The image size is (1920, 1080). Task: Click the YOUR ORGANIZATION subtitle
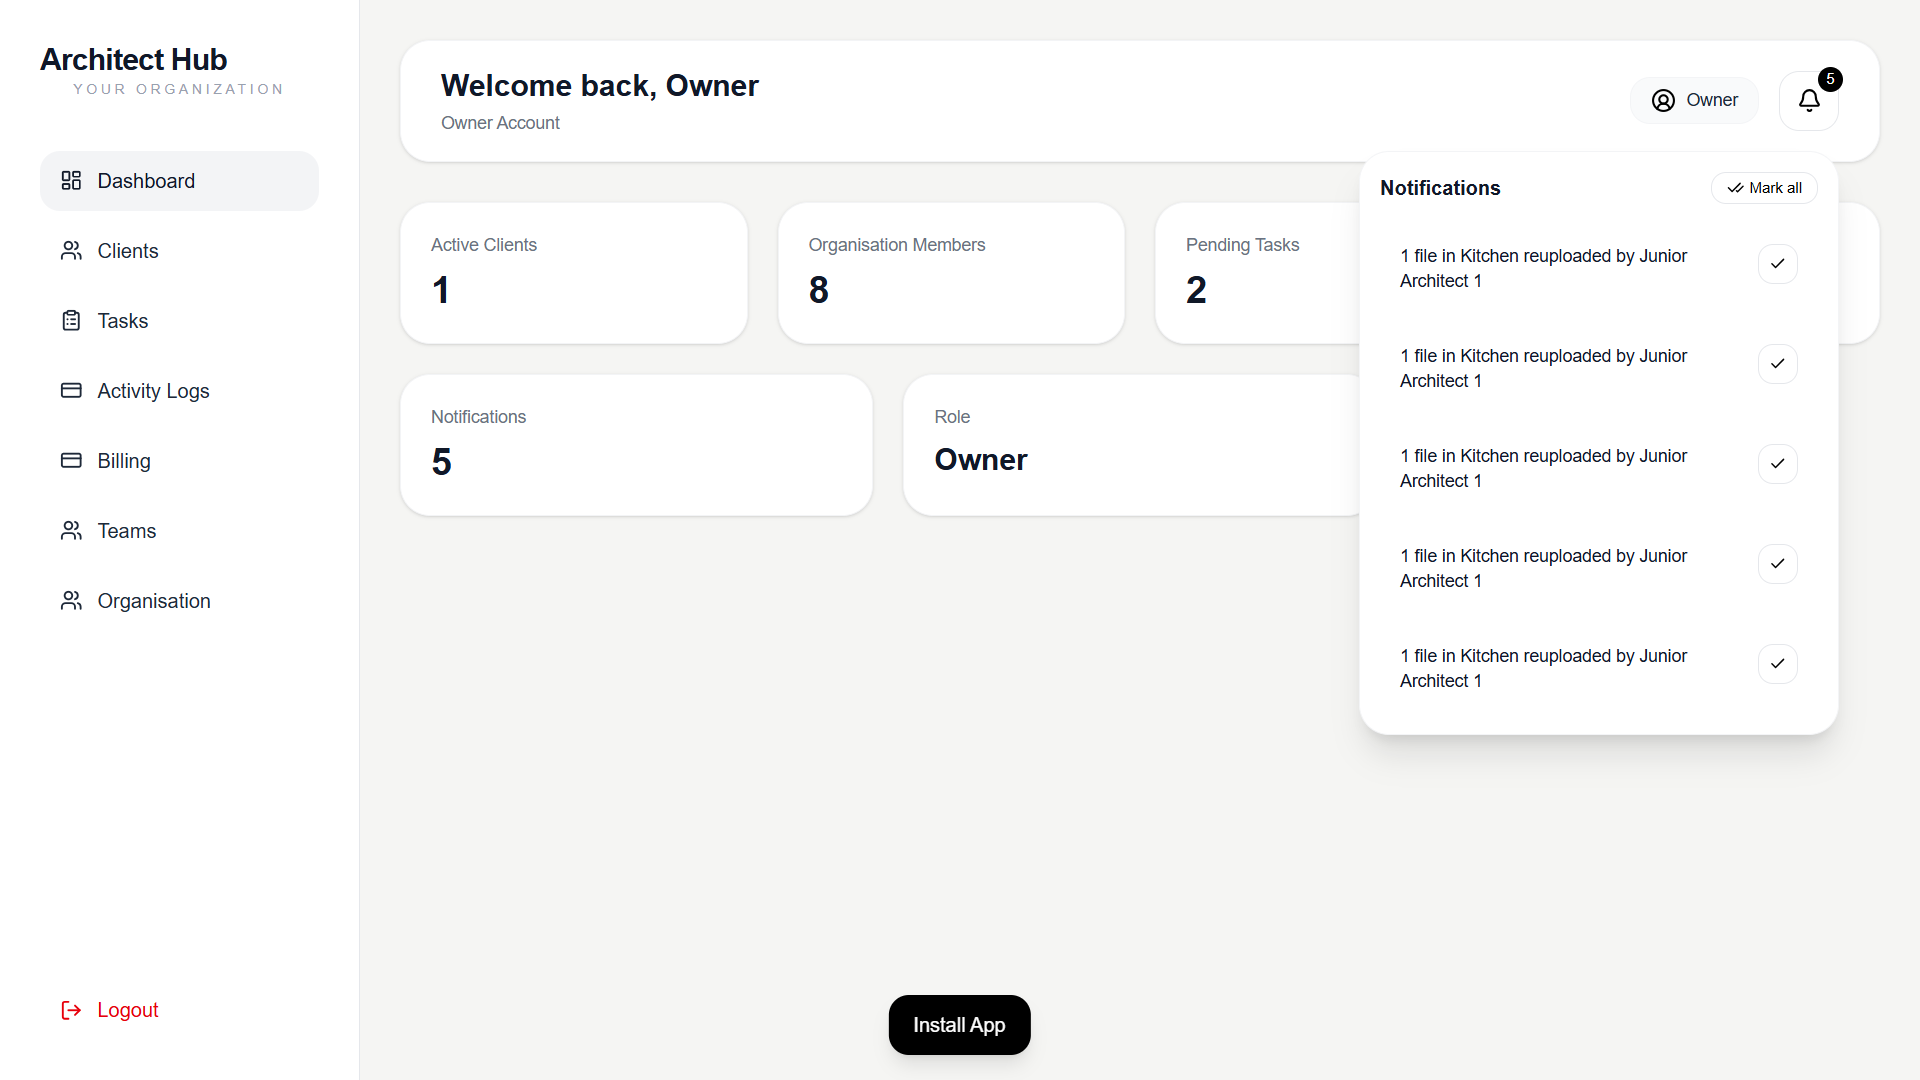(178, 89)
